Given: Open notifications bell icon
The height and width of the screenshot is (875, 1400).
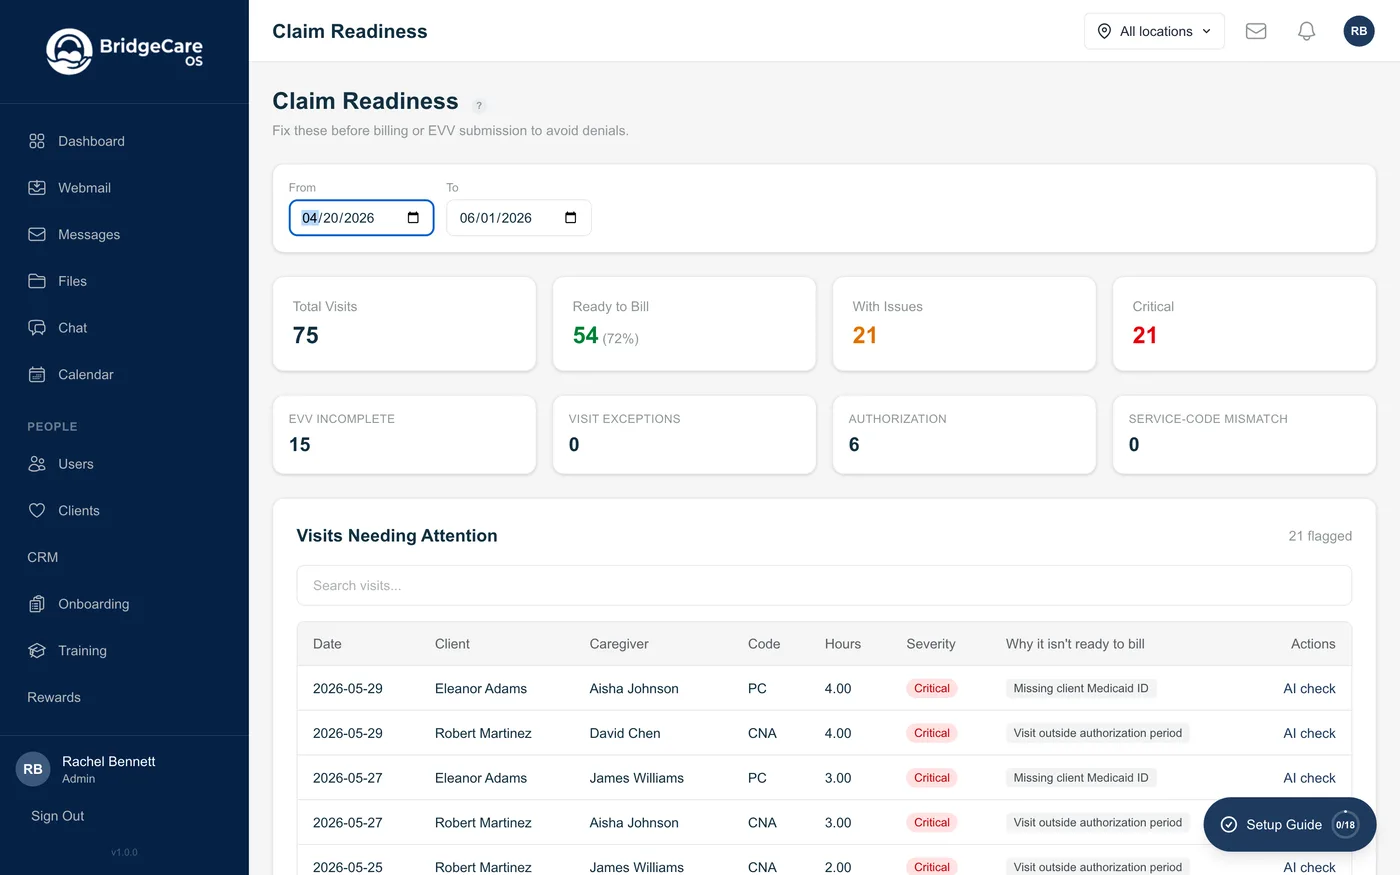Looking at the screenshot, I should pyautogui.click(x=1306, y=31).
